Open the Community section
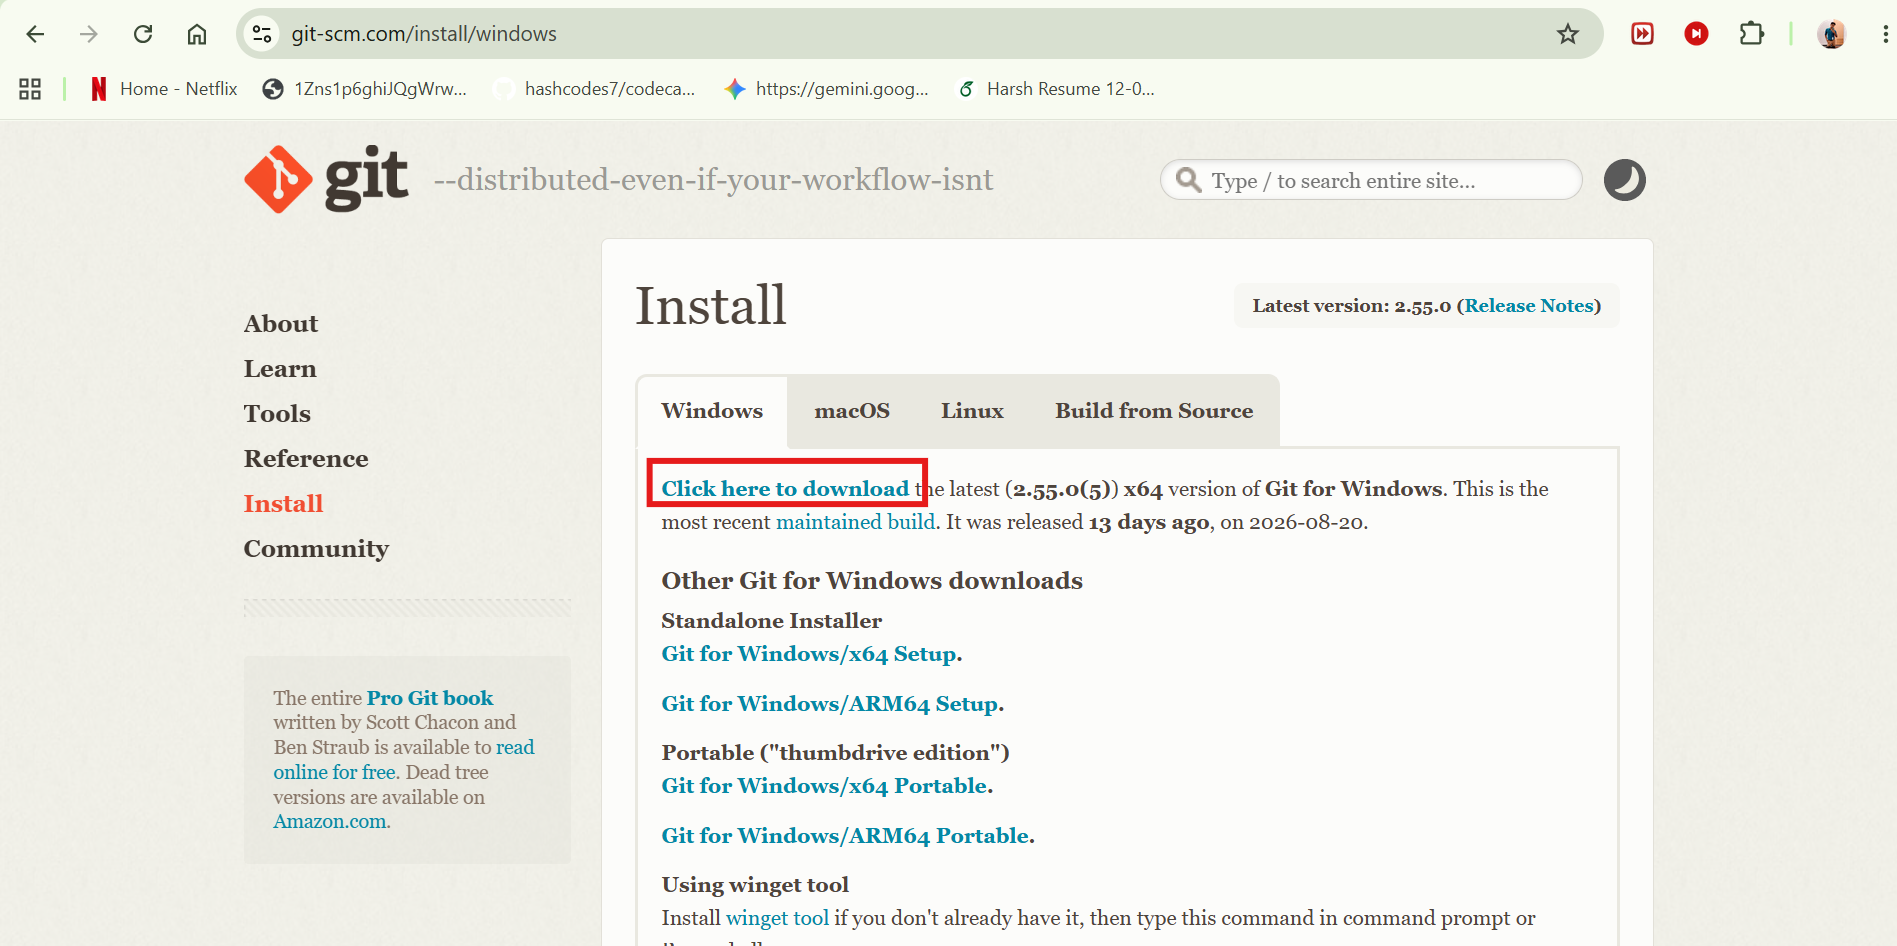The height and width of the screenshot is (946, 1897). point(316,549)
